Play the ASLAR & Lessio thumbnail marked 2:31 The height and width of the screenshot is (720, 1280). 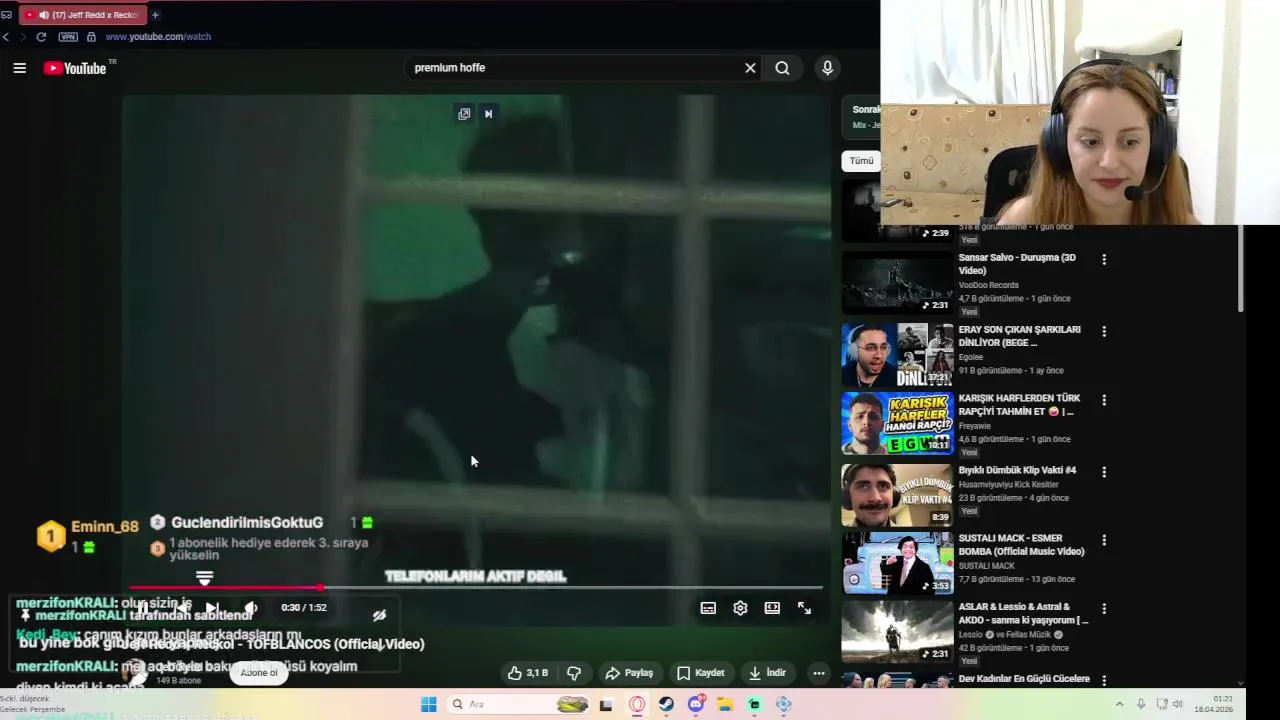pos(897,631)
